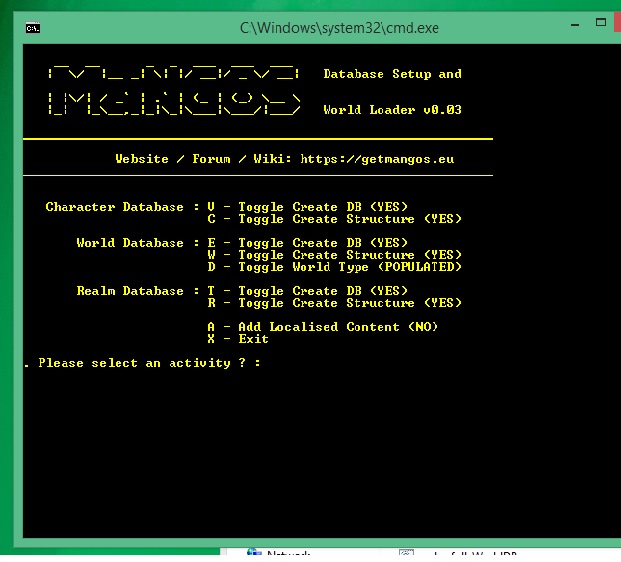This screenshot has height=562, width=621.
Task: Click 'E - Toggle Create DB (YES)' line
Action: tap(307, 243)
